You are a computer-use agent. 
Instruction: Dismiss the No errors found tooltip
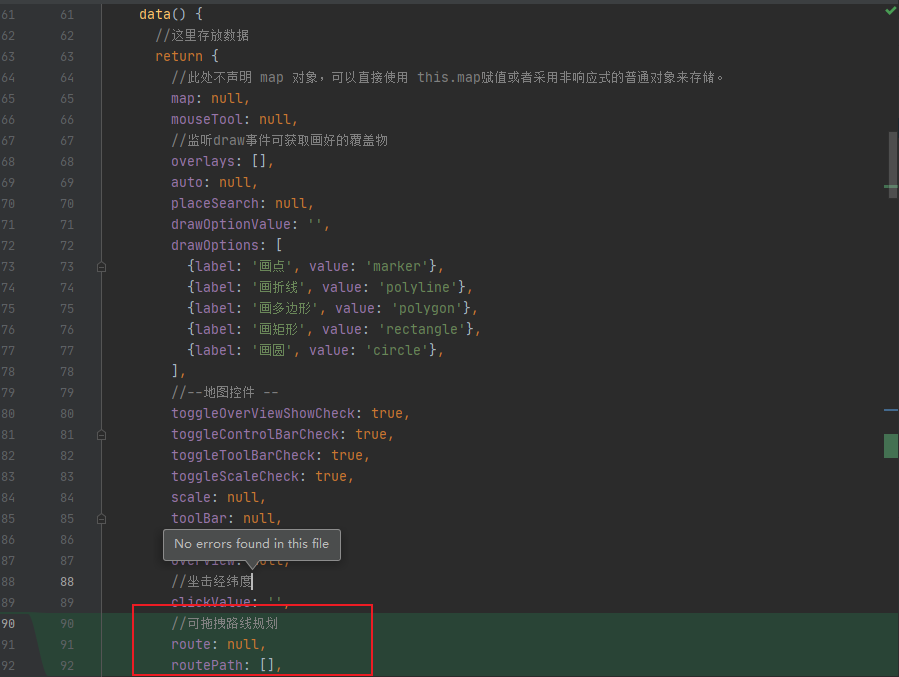tap(252, 544)
